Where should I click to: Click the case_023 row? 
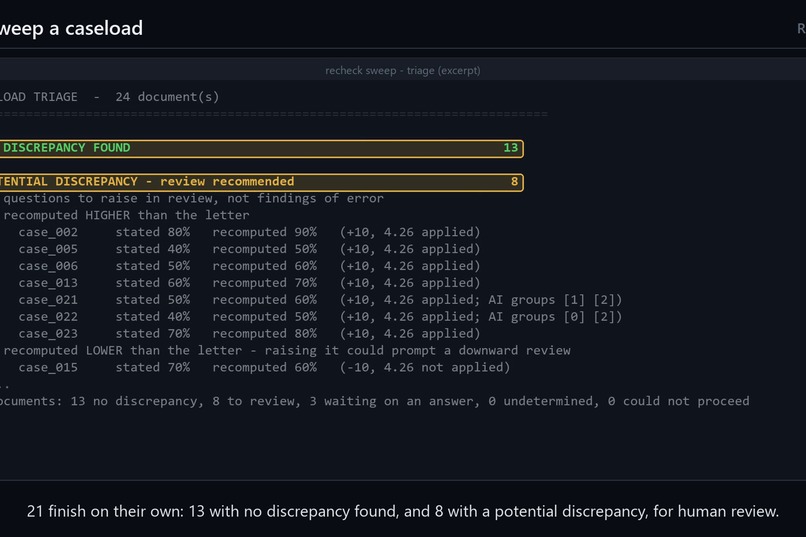pyautogui.click(x=249, y=334)
